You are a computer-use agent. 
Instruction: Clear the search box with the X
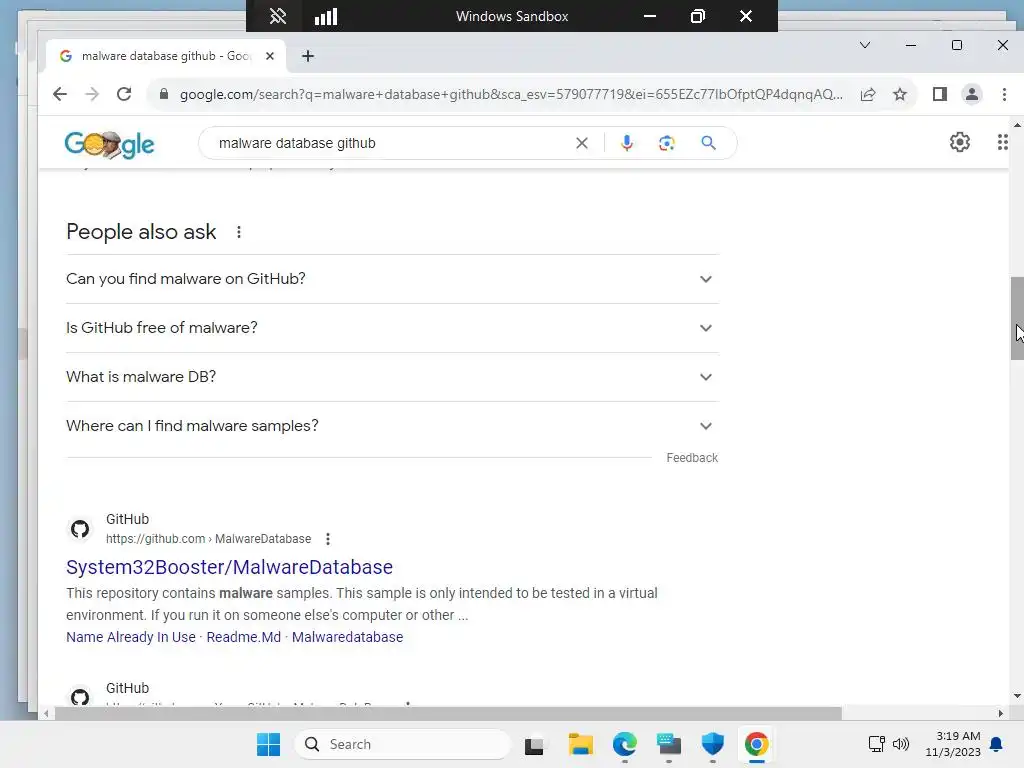tap(582, 143)
